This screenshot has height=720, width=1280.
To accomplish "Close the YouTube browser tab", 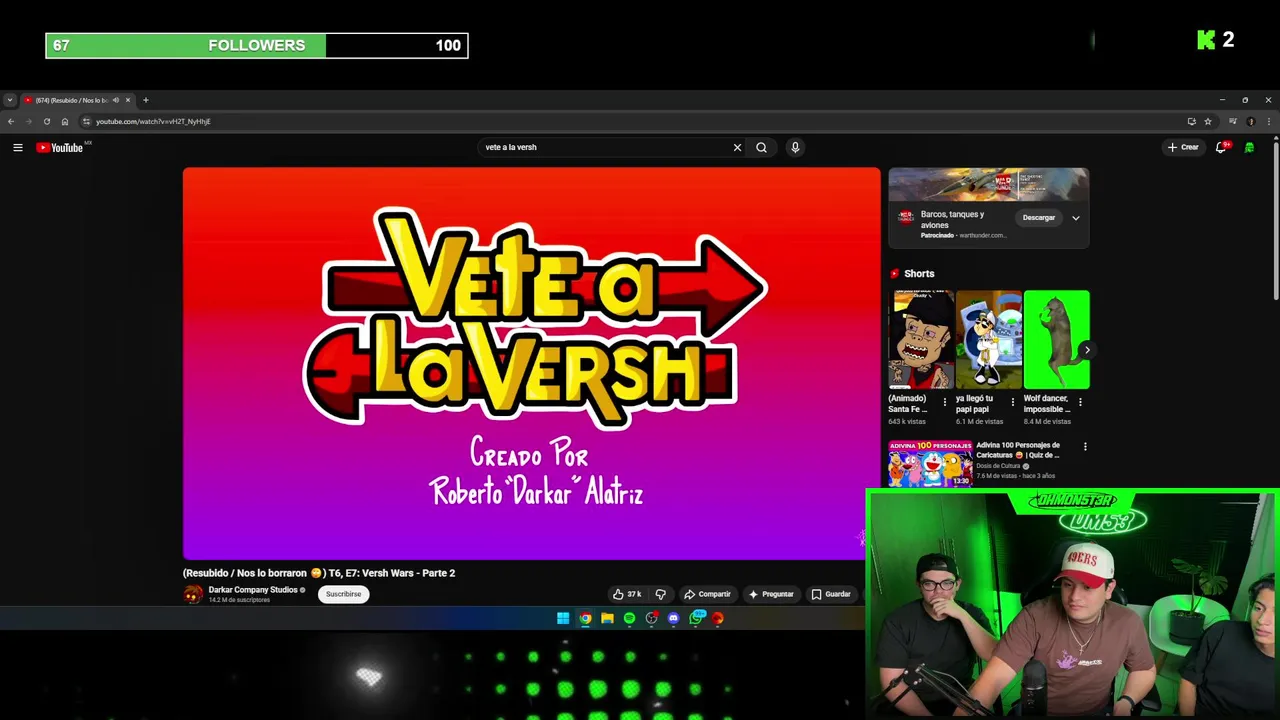I will [x=128, y=100].
